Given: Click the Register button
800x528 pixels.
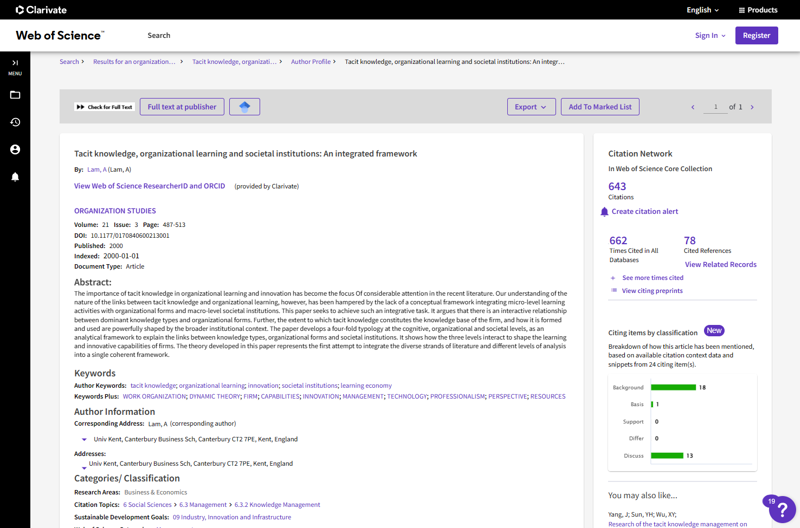Looking at the screenshot, I should pyautogui.click(x=756, y=35).
